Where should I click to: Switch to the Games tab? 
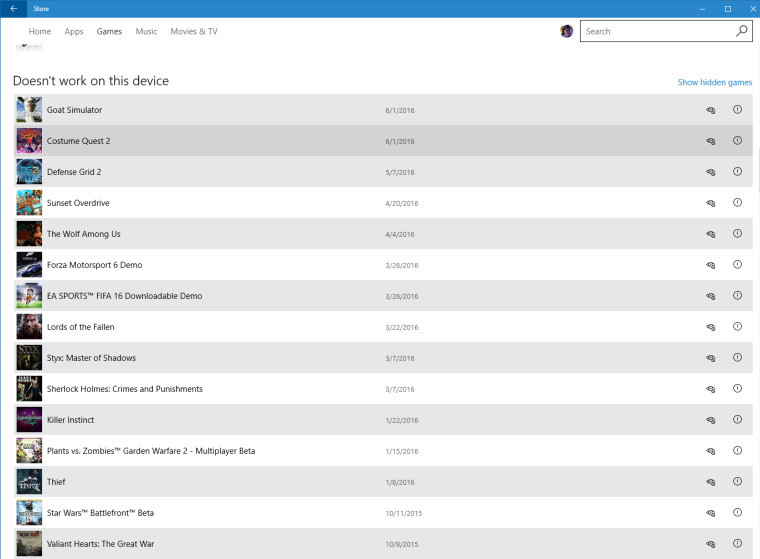coord(109,32)
